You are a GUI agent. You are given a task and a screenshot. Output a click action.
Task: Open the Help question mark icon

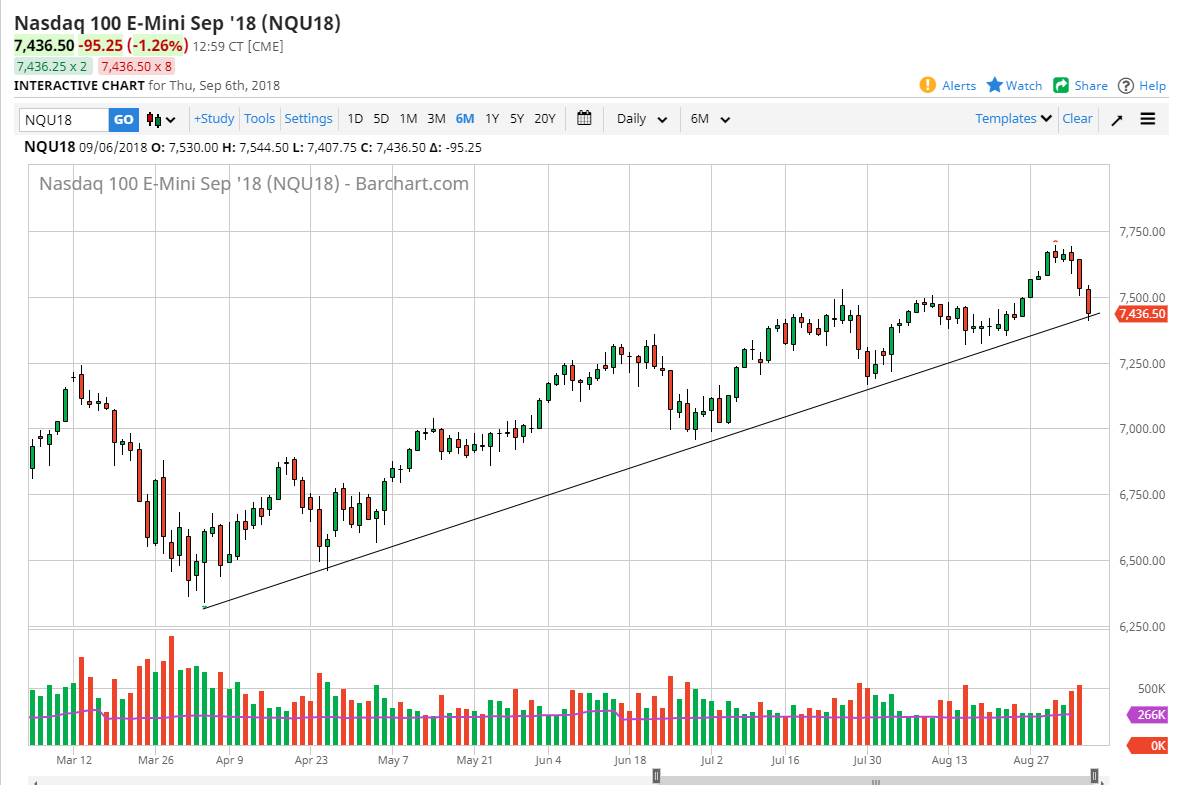click(x=1128, y=86)
